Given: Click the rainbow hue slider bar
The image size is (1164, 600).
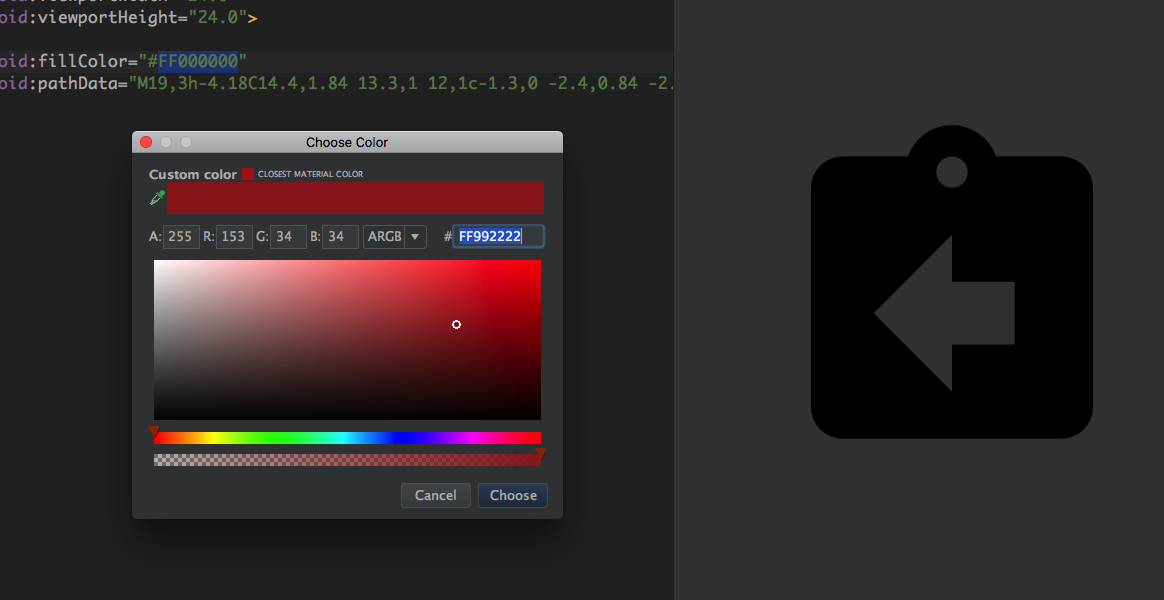Looking at the screenshot, I should click(347, 438).
